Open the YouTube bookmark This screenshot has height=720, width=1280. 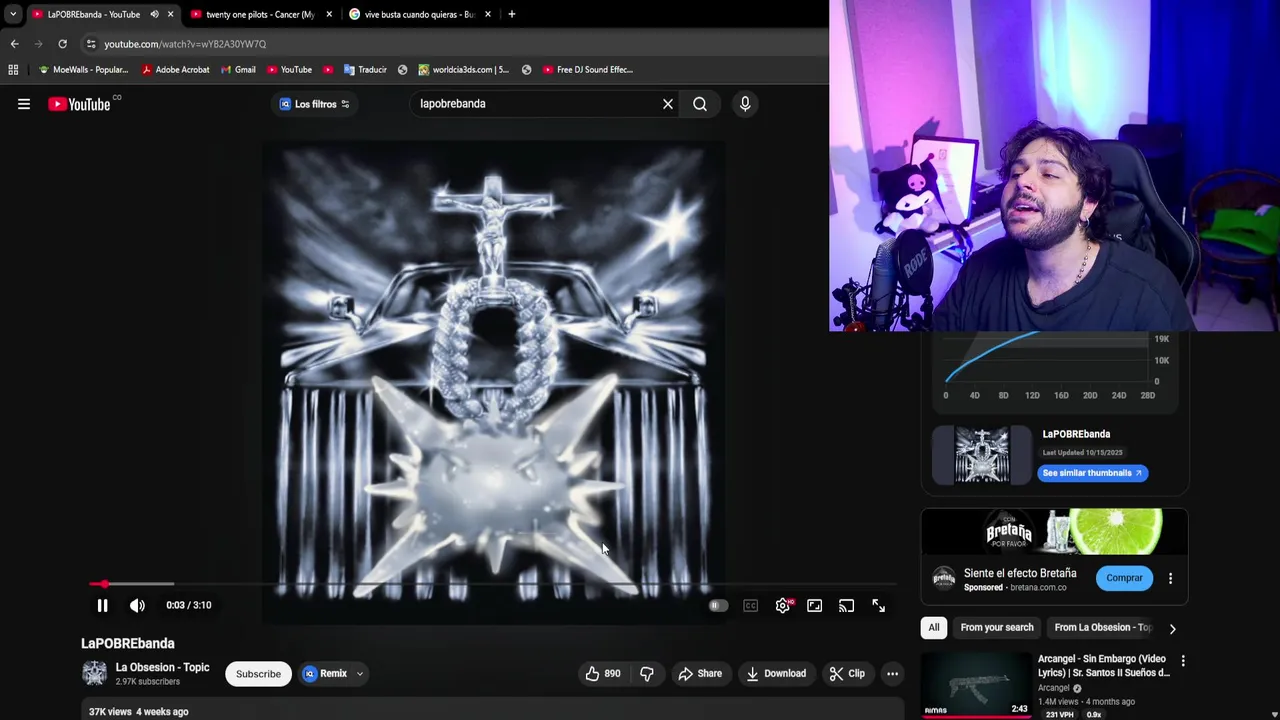point(289,70)
